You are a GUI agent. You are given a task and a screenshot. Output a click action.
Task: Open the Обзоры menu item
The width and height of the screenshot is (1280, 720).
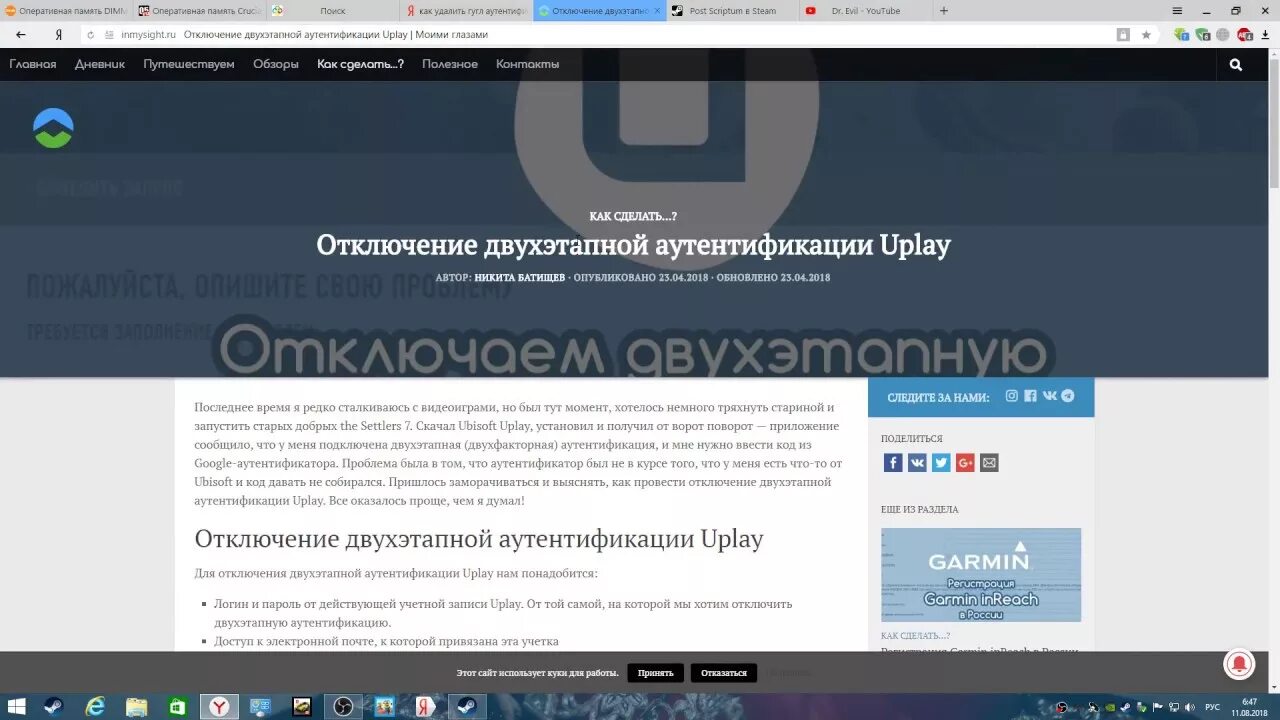click(x=276, y=64)
